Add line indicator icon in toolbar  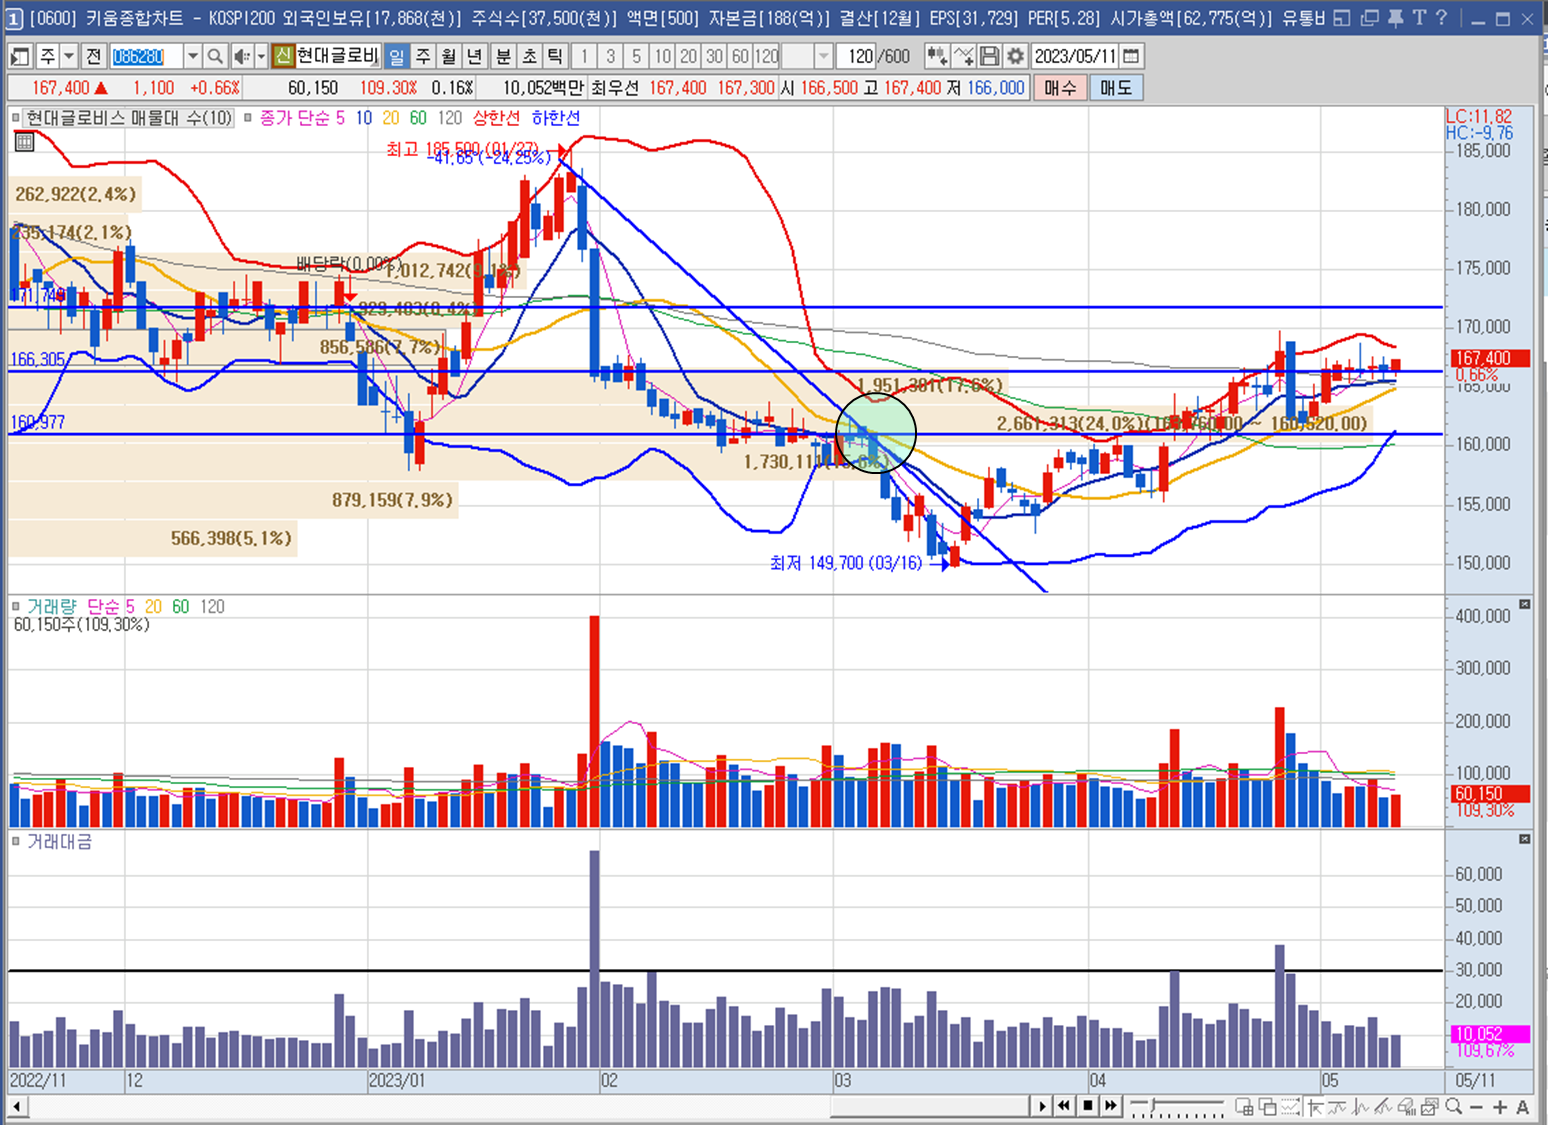coord(963,57)
